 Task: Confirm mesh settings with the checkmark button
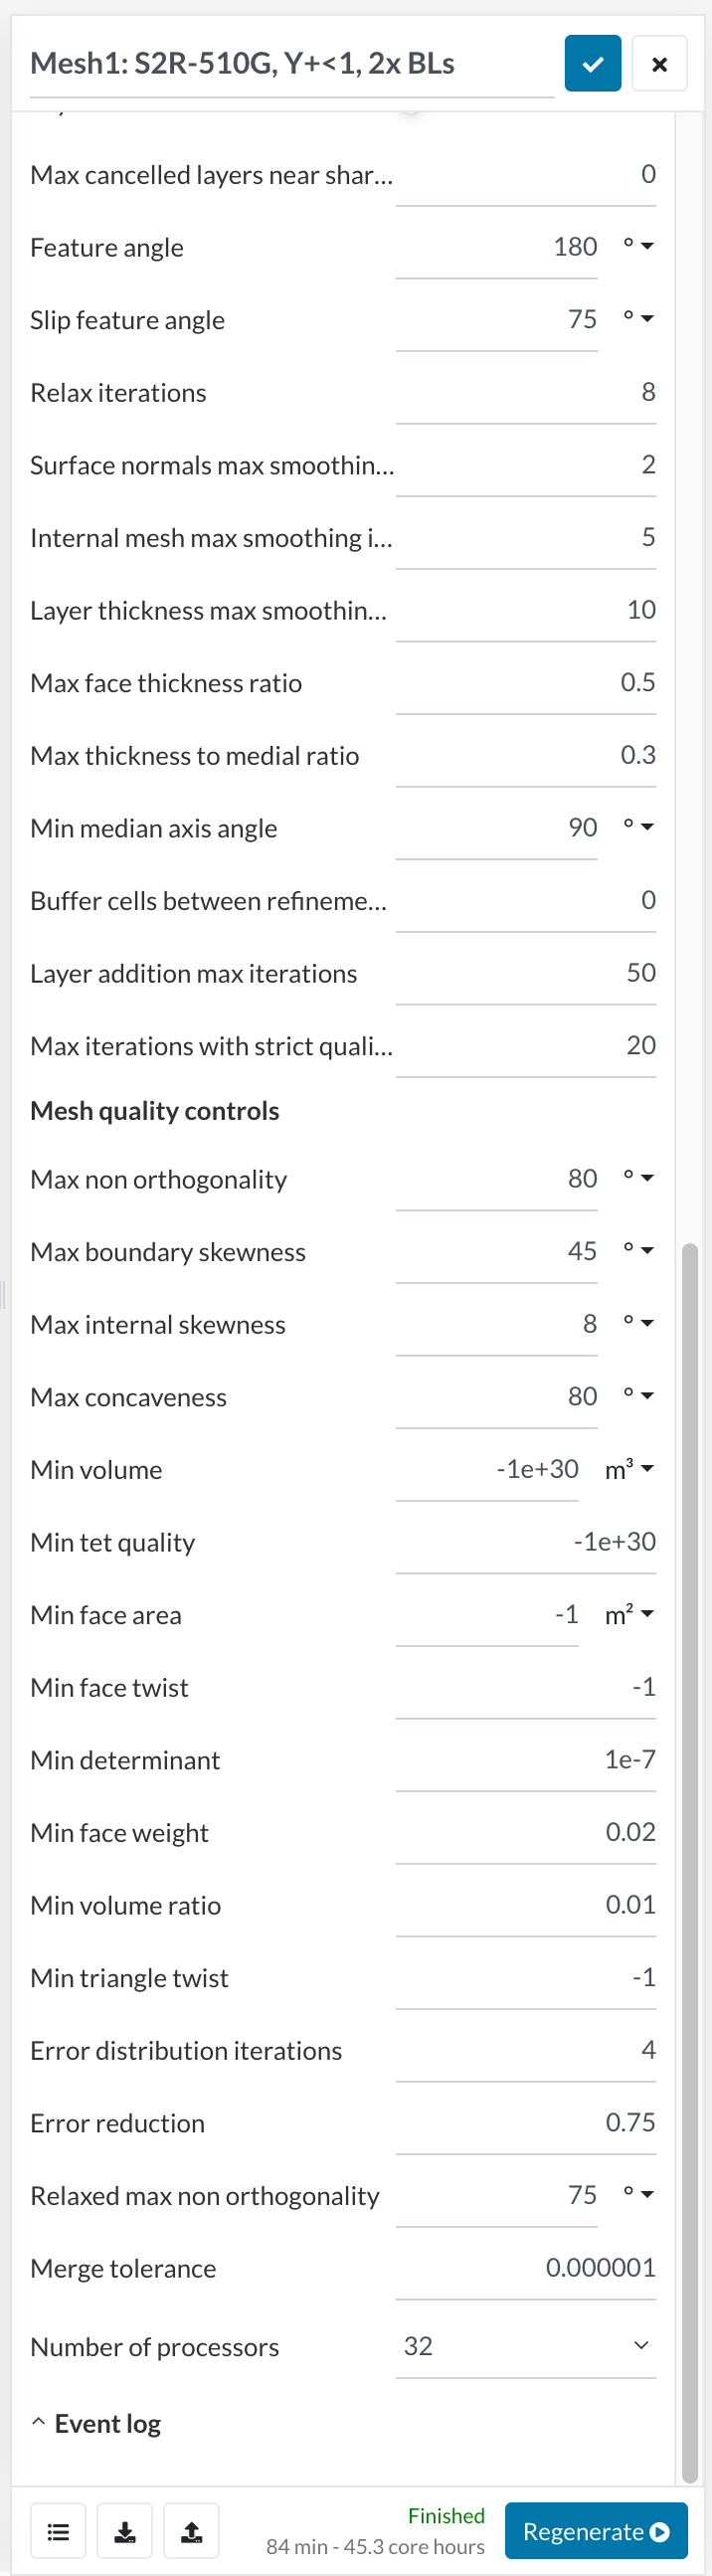(592, 64)
